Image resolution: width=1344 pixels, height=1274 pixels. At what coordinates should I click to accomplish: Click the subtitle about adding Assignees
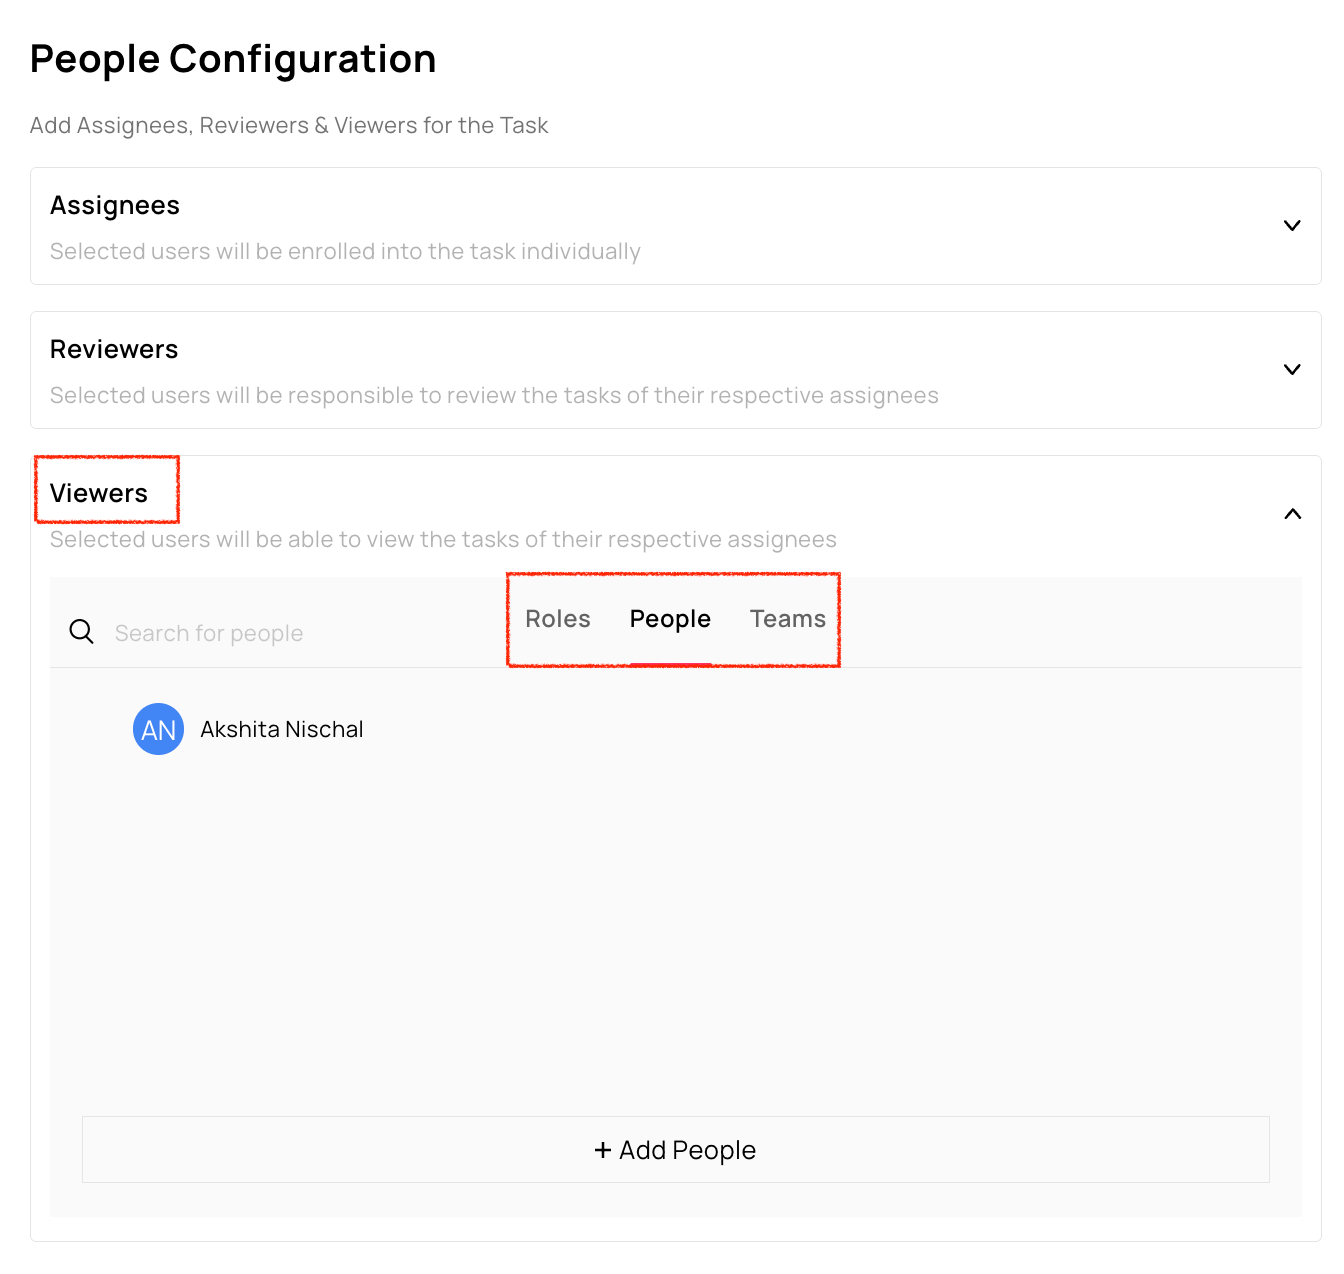(x=289, y=126)
